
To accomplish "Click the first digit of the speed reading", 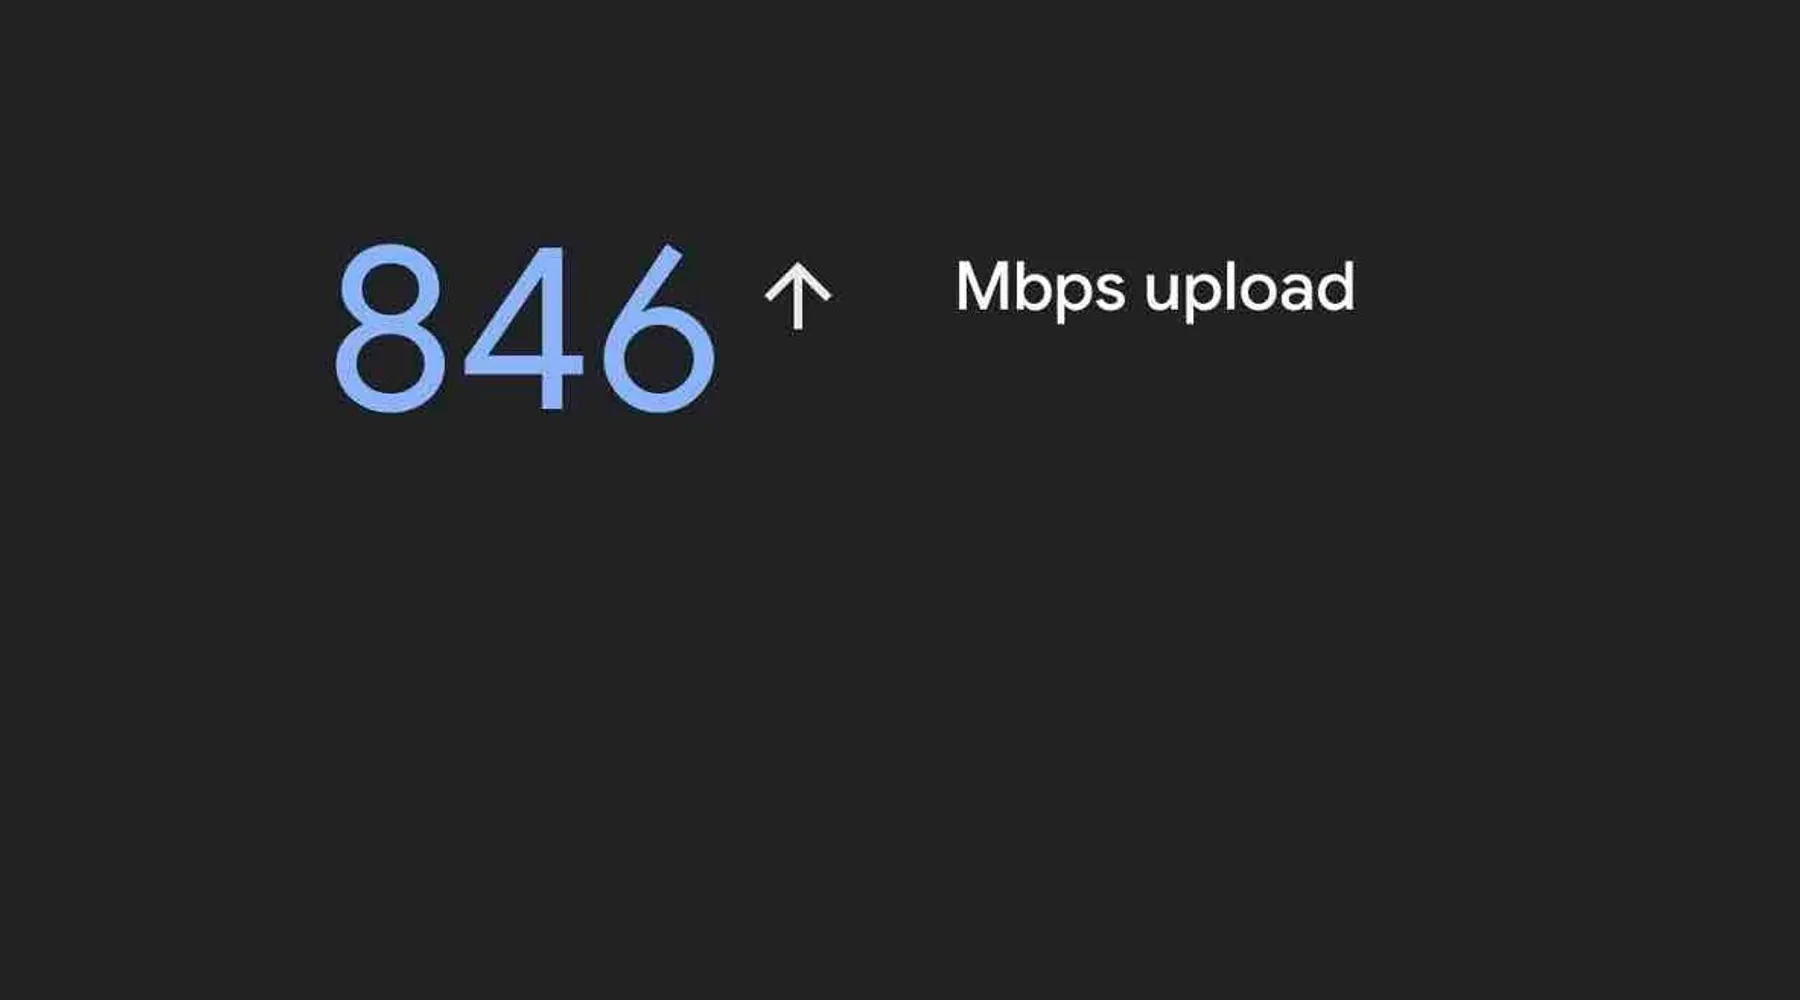I will [x=390, y=328].
